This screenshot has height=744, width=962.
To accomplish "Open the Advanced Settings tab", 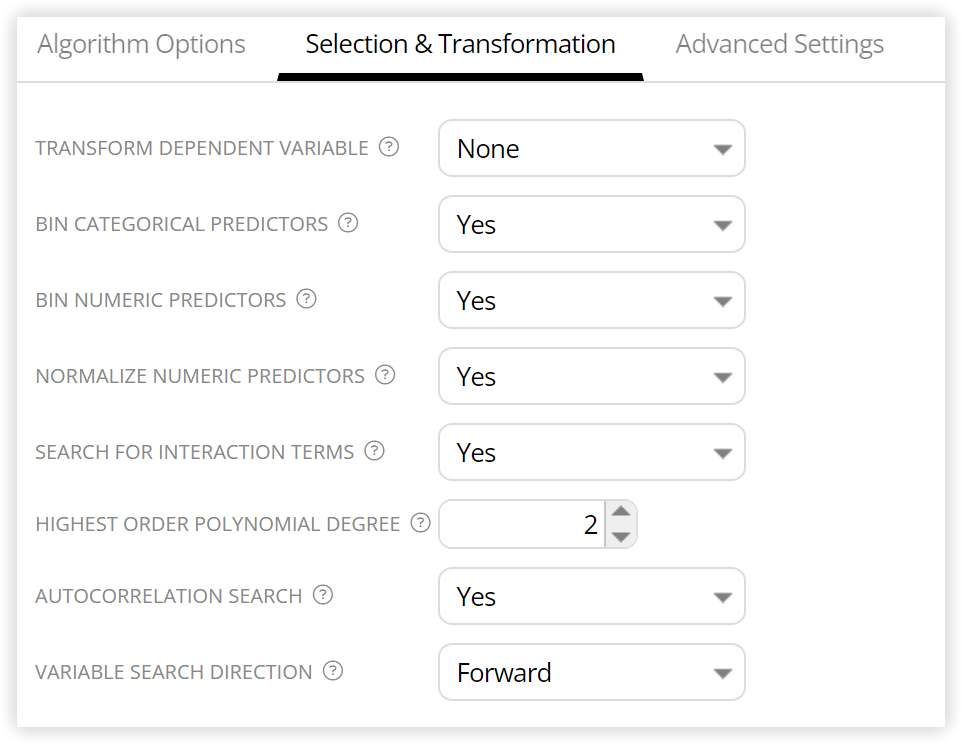I will [x=779, y=45].
